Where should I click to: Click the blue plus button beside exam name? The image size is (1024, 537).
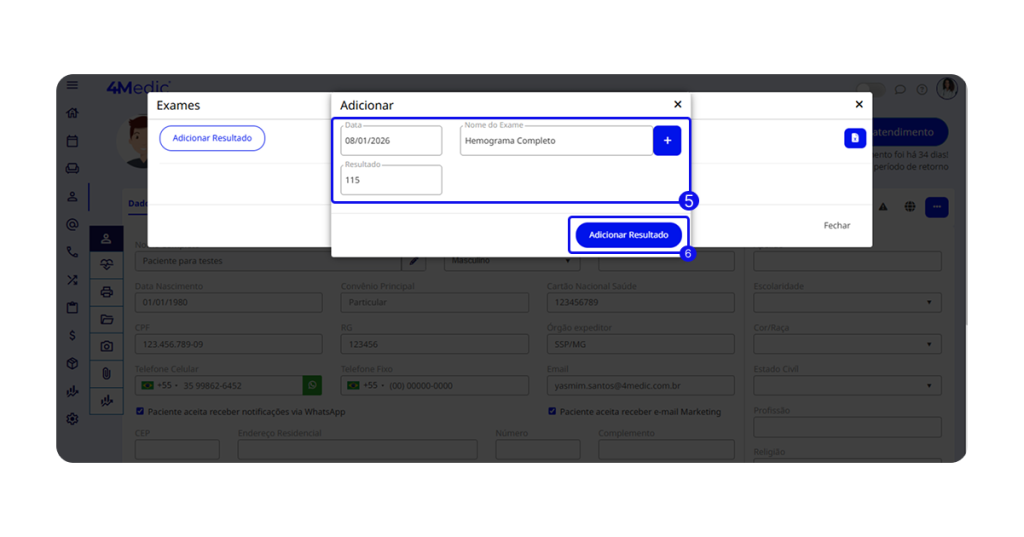[x=667, y=141]
